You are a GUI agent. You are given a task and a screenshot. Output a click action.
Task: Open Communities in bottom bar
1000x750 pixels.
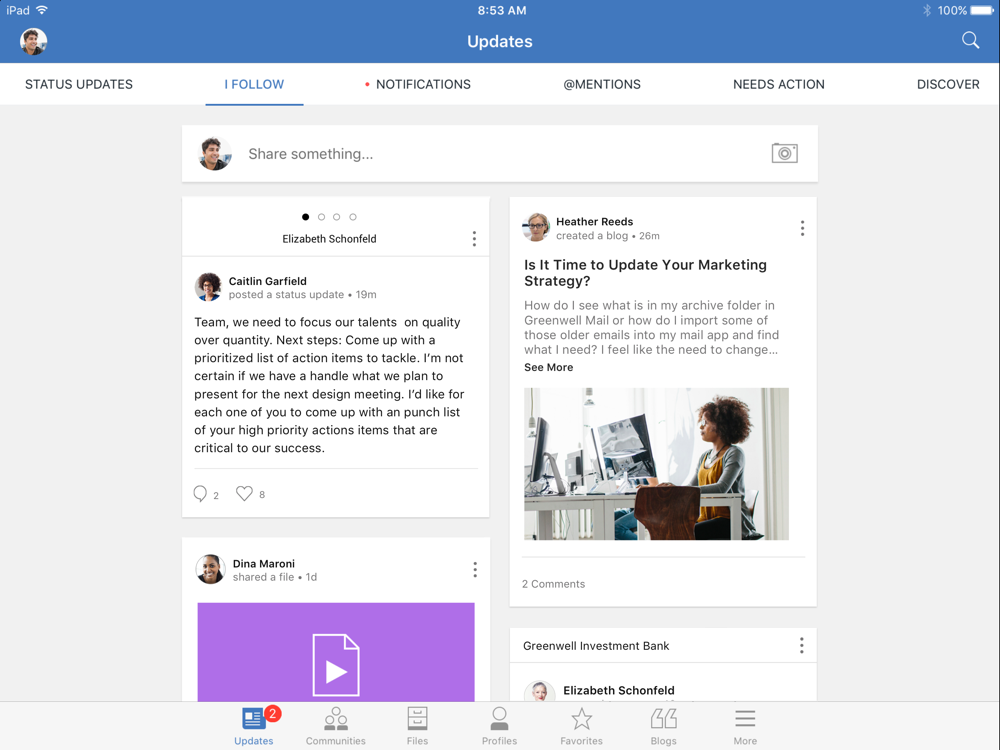tap(335, 726)
